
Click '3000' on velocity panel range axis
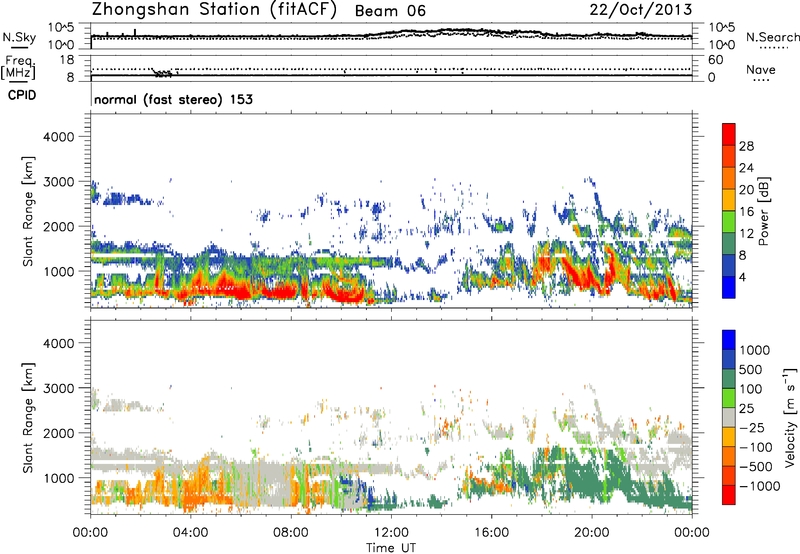59,388
